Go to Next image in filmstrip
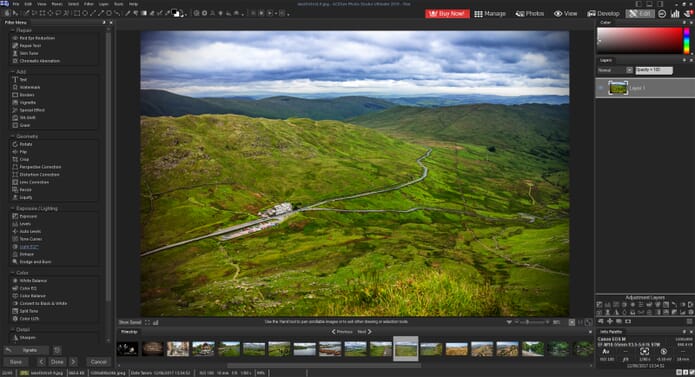Viewport: 695px width, 377px height. 364,332
